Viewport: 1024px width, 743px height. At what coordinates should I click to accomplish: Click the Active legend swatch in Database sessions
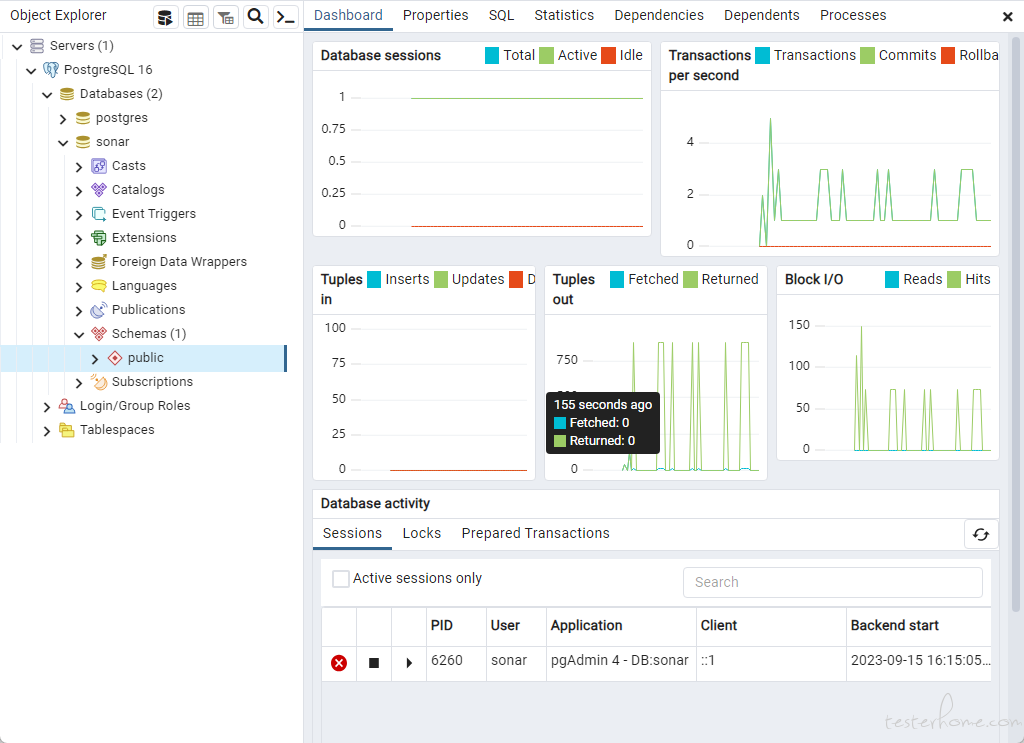[x=547, y=55]
